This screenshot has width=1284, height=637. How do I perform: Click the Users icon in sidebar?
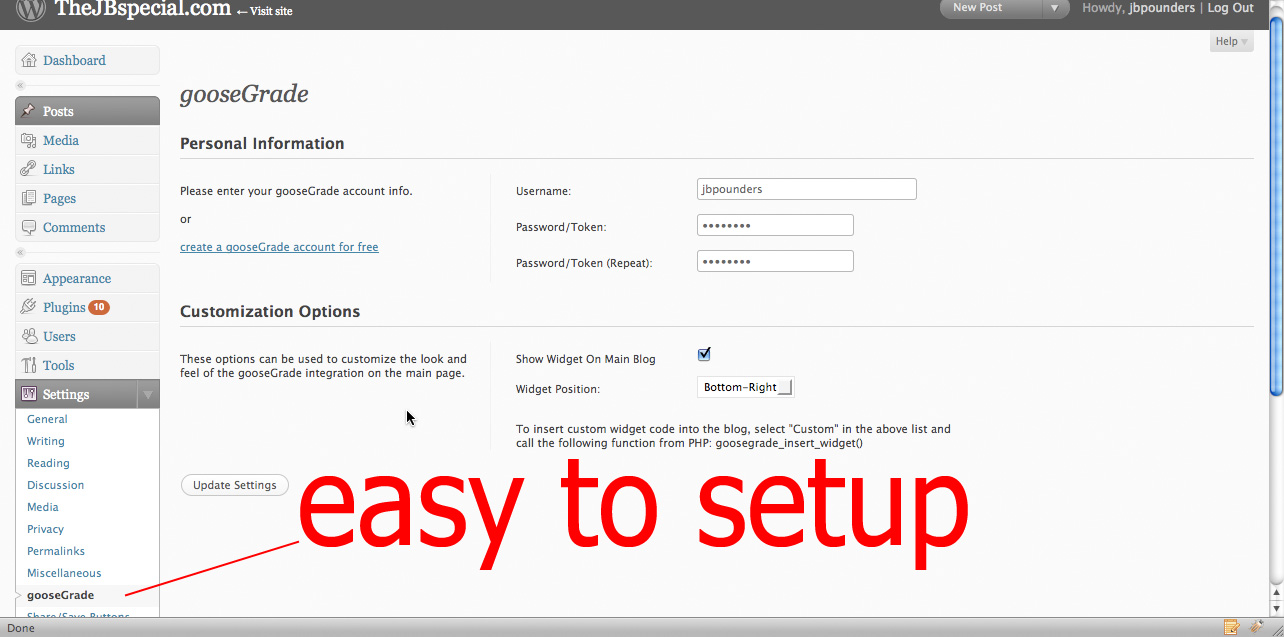click(29, 336)
